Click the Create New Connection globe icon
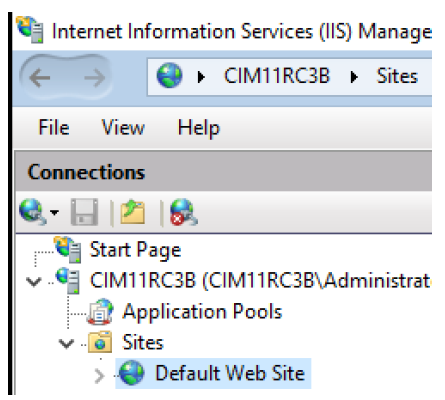 [32, 212]
